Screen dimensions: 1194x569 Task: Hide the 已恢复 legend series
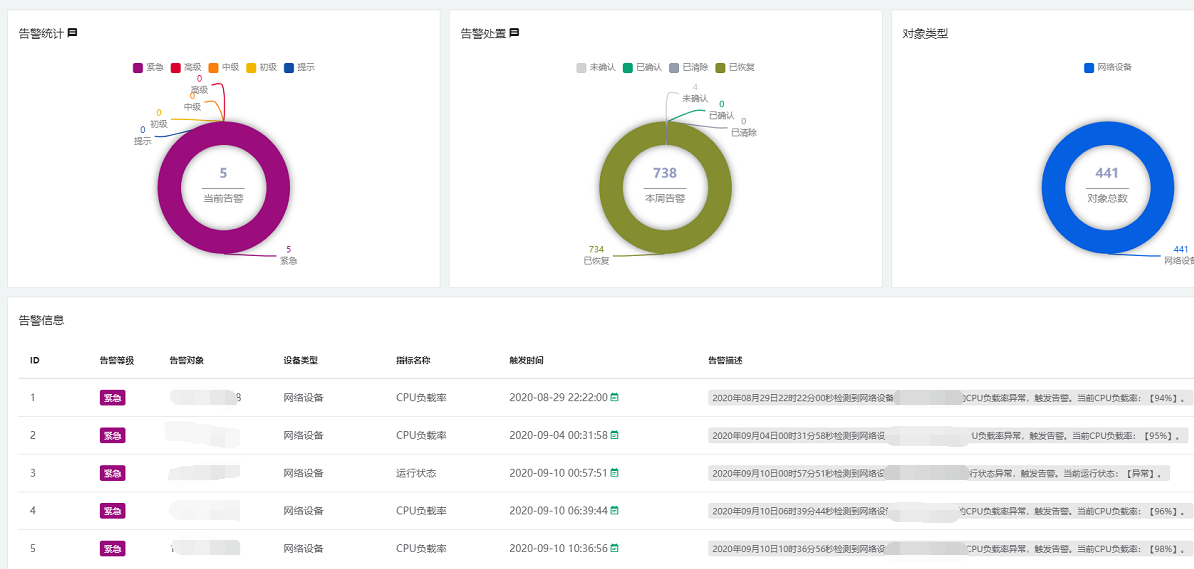[x=735, y=67]
